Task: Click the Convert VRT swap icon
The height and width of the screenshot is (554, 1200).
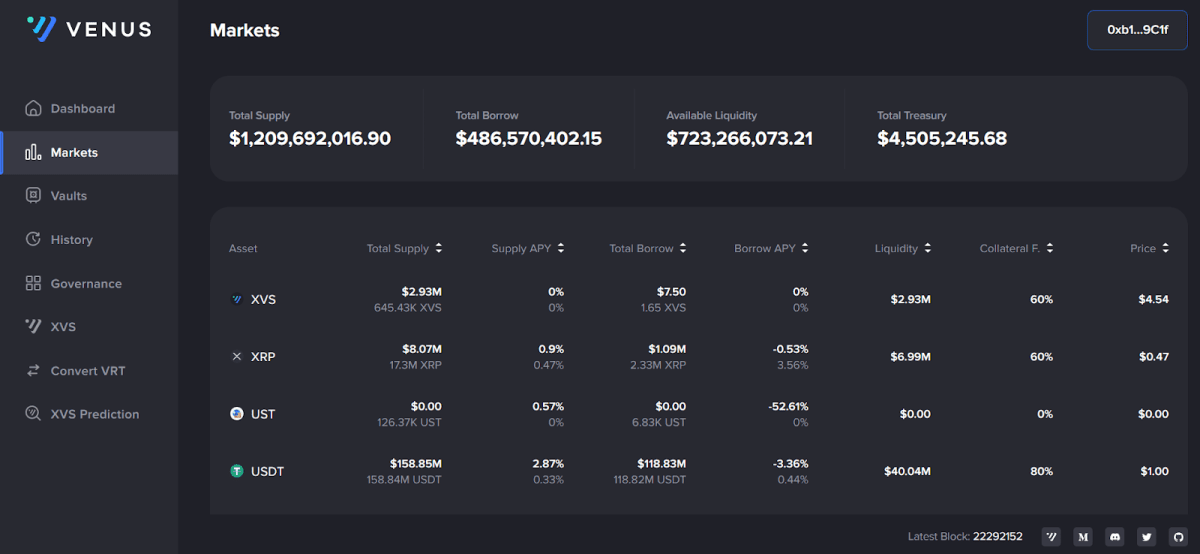Action: (x=33, y=370)
